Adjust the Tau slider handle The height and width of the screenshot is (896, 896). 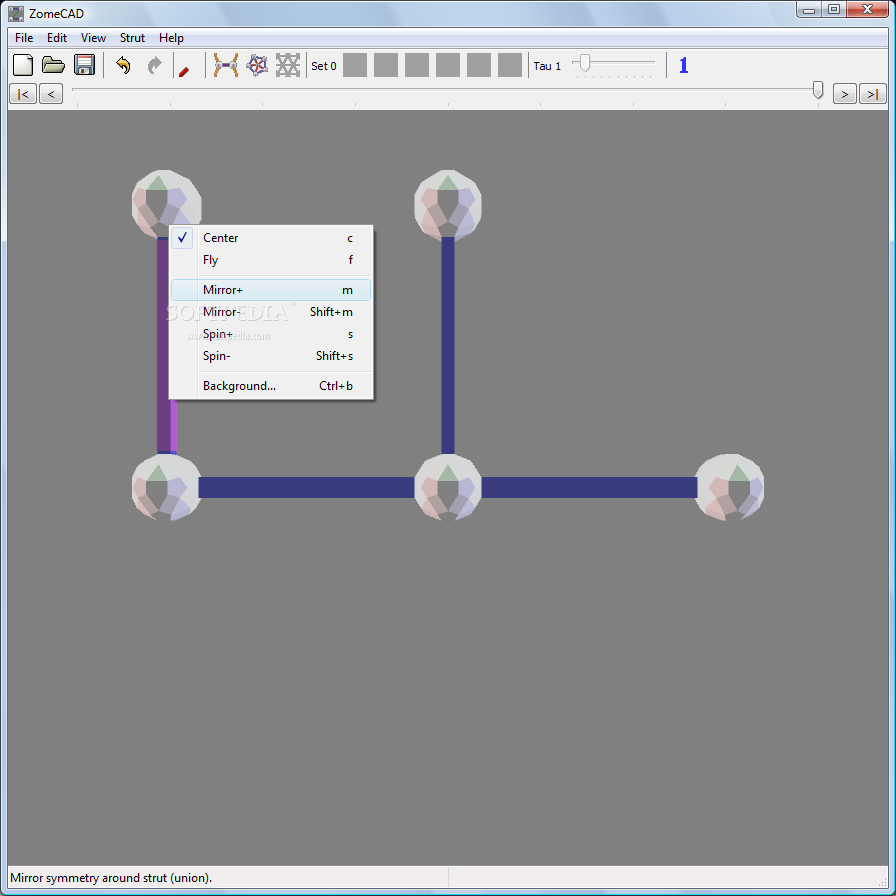click(x=584, y=63)
